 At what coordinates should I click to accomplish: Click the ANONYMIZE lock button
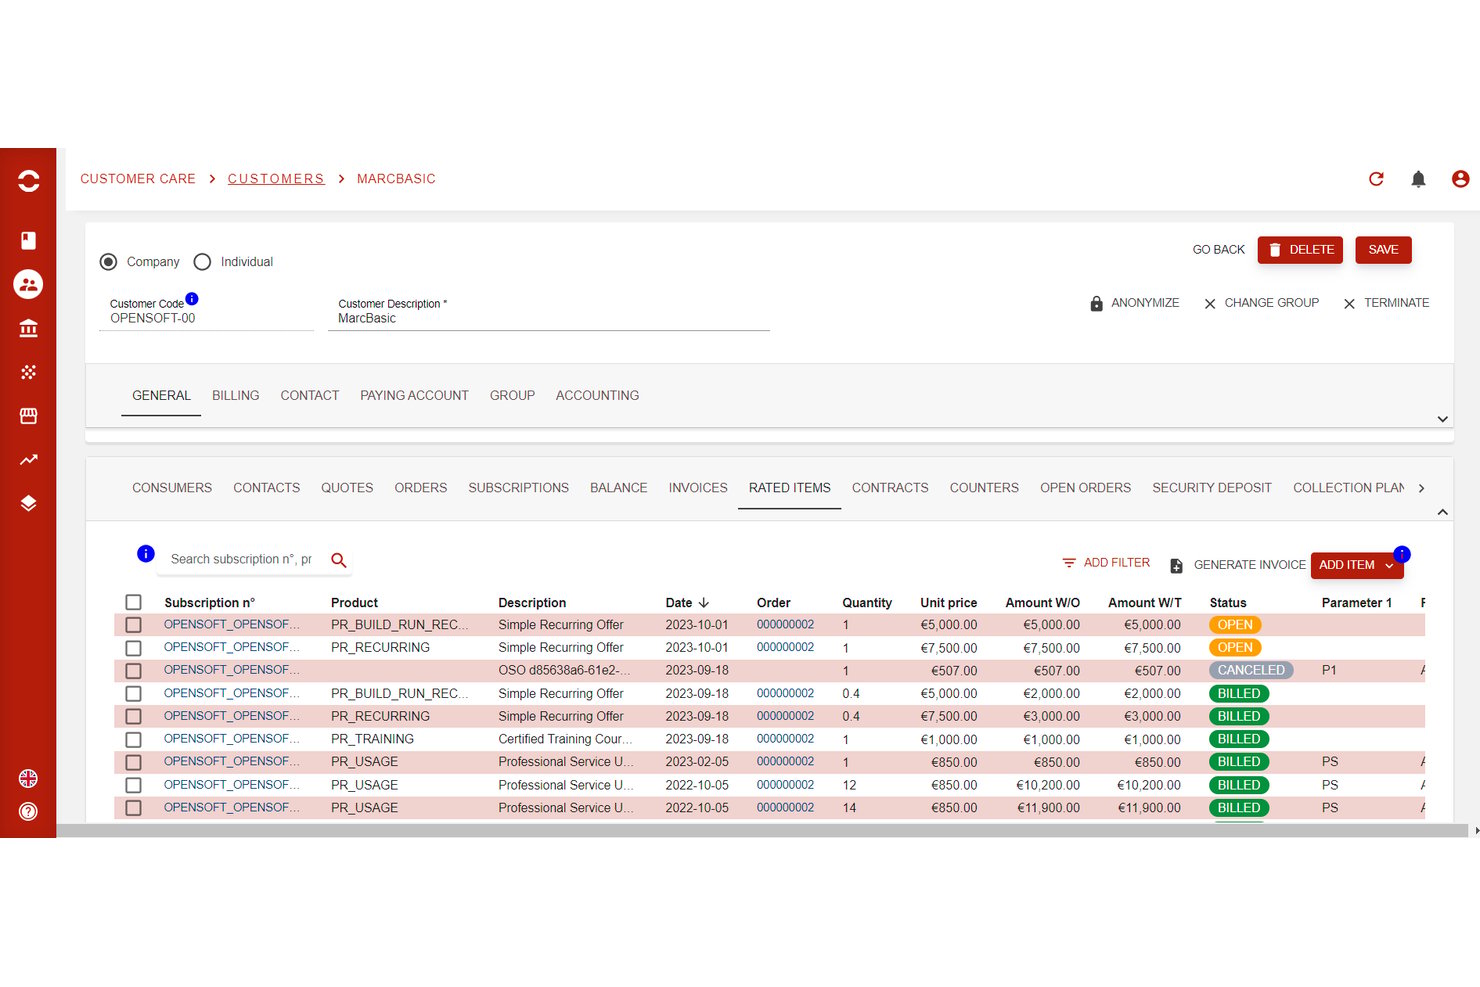[x=1134, y=303]
